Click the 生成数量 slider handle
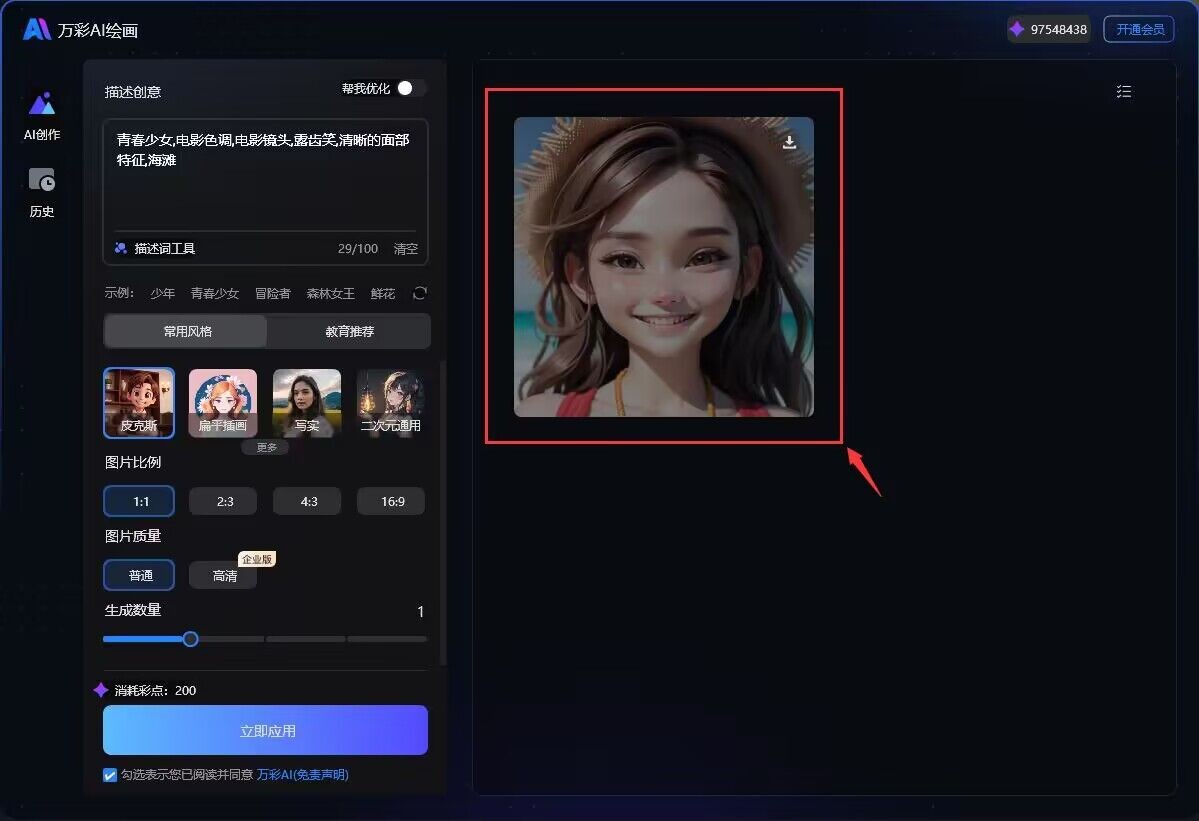 [x=190, y=639]
